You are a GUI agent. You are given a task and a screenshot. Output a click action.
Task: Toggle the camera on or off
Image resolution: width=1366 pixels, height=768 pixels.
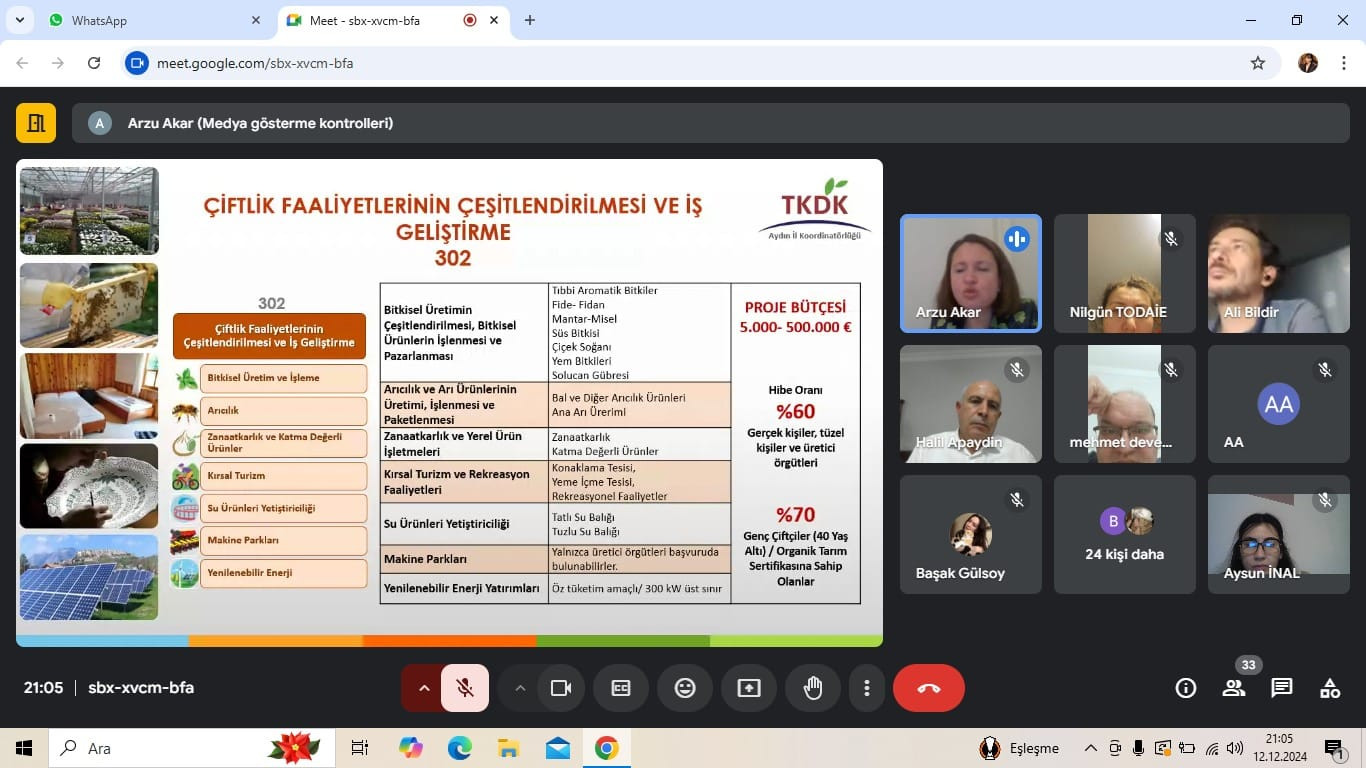pyautogui.click(x=560, y=688)
